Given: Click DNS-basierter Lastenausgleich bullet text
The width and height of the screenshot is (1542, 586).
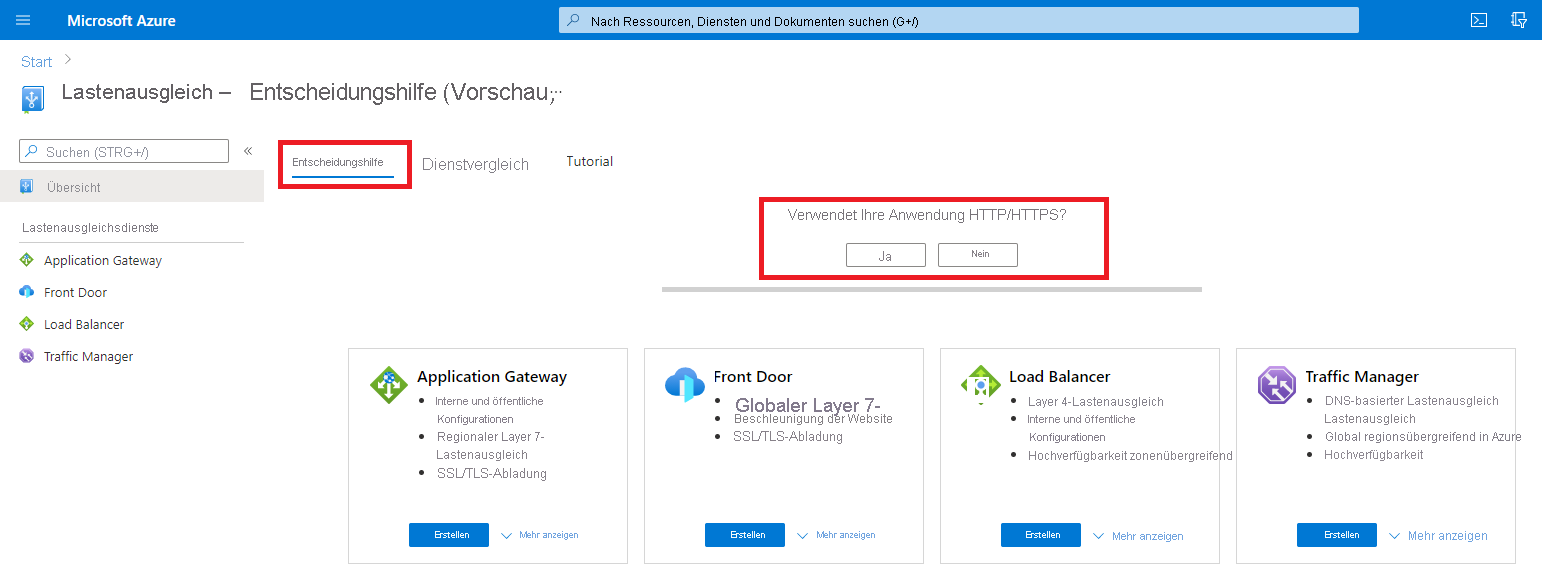Looking at the screenshot, I should 1412,410.
